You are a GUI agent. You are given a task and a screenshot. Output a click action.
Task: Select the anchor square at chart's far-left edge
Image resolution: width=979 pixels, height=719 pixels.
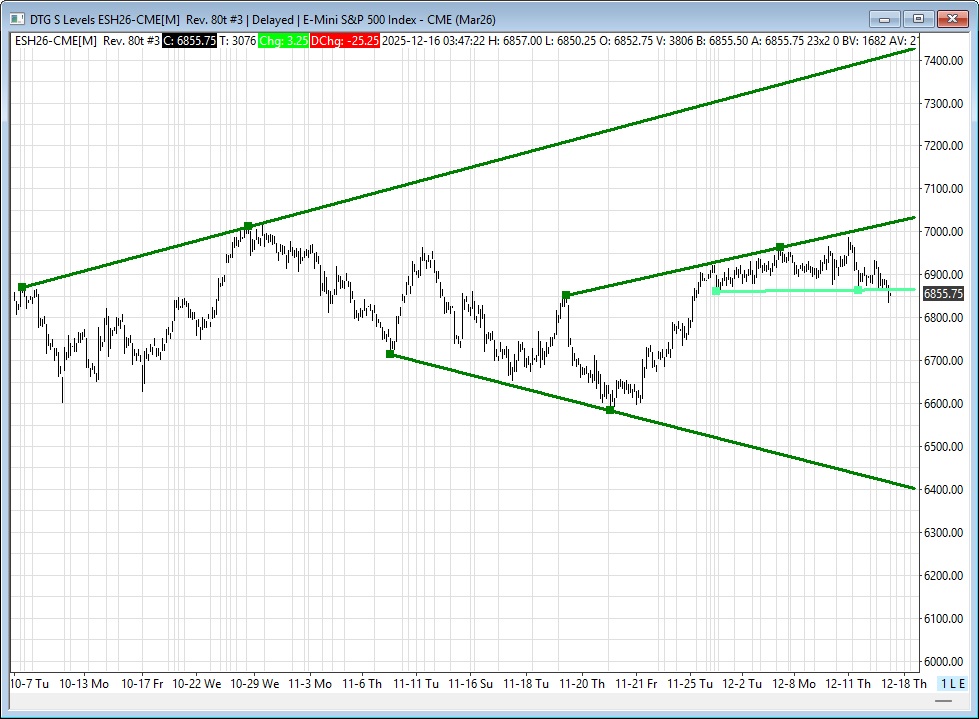22,287
